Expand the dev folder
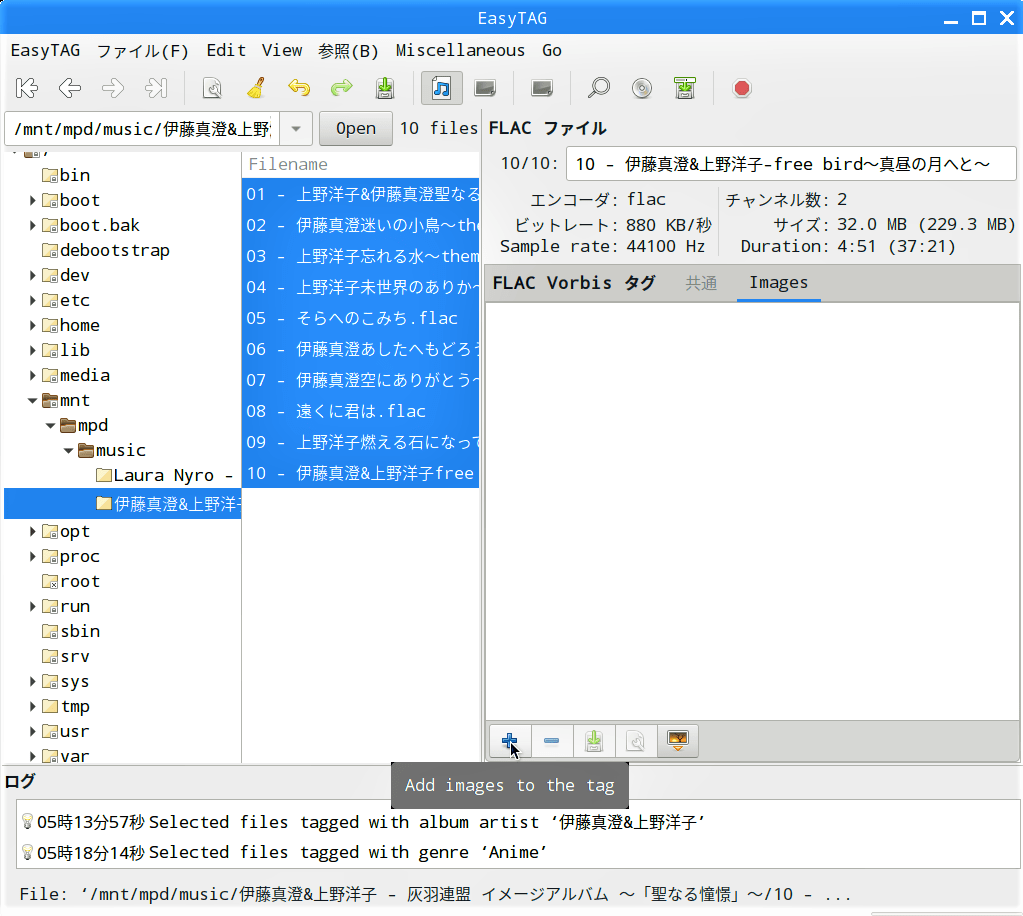 32,275
